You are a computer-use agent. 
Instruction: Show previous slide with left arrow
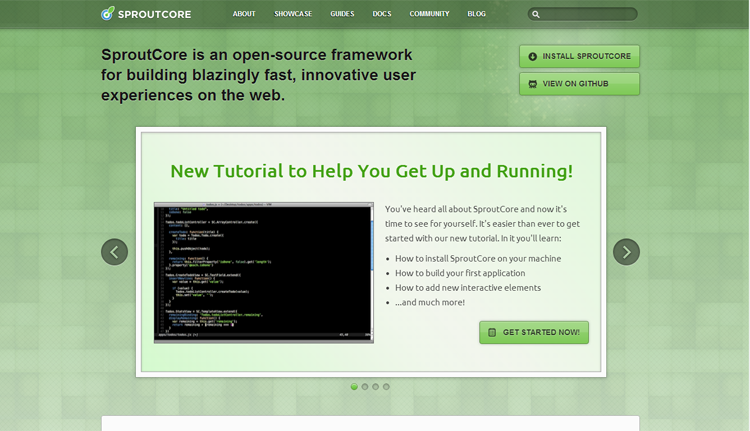114,252
